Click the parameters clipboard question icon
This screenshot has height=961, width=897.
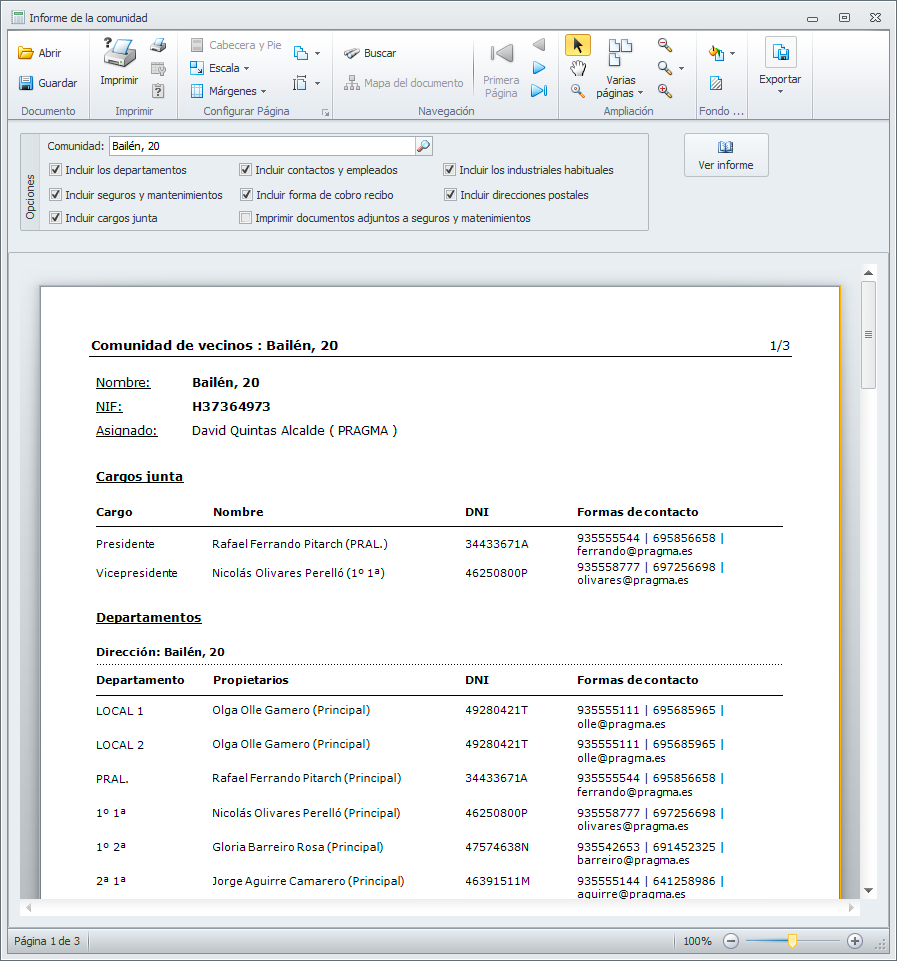tap(158, 91)
